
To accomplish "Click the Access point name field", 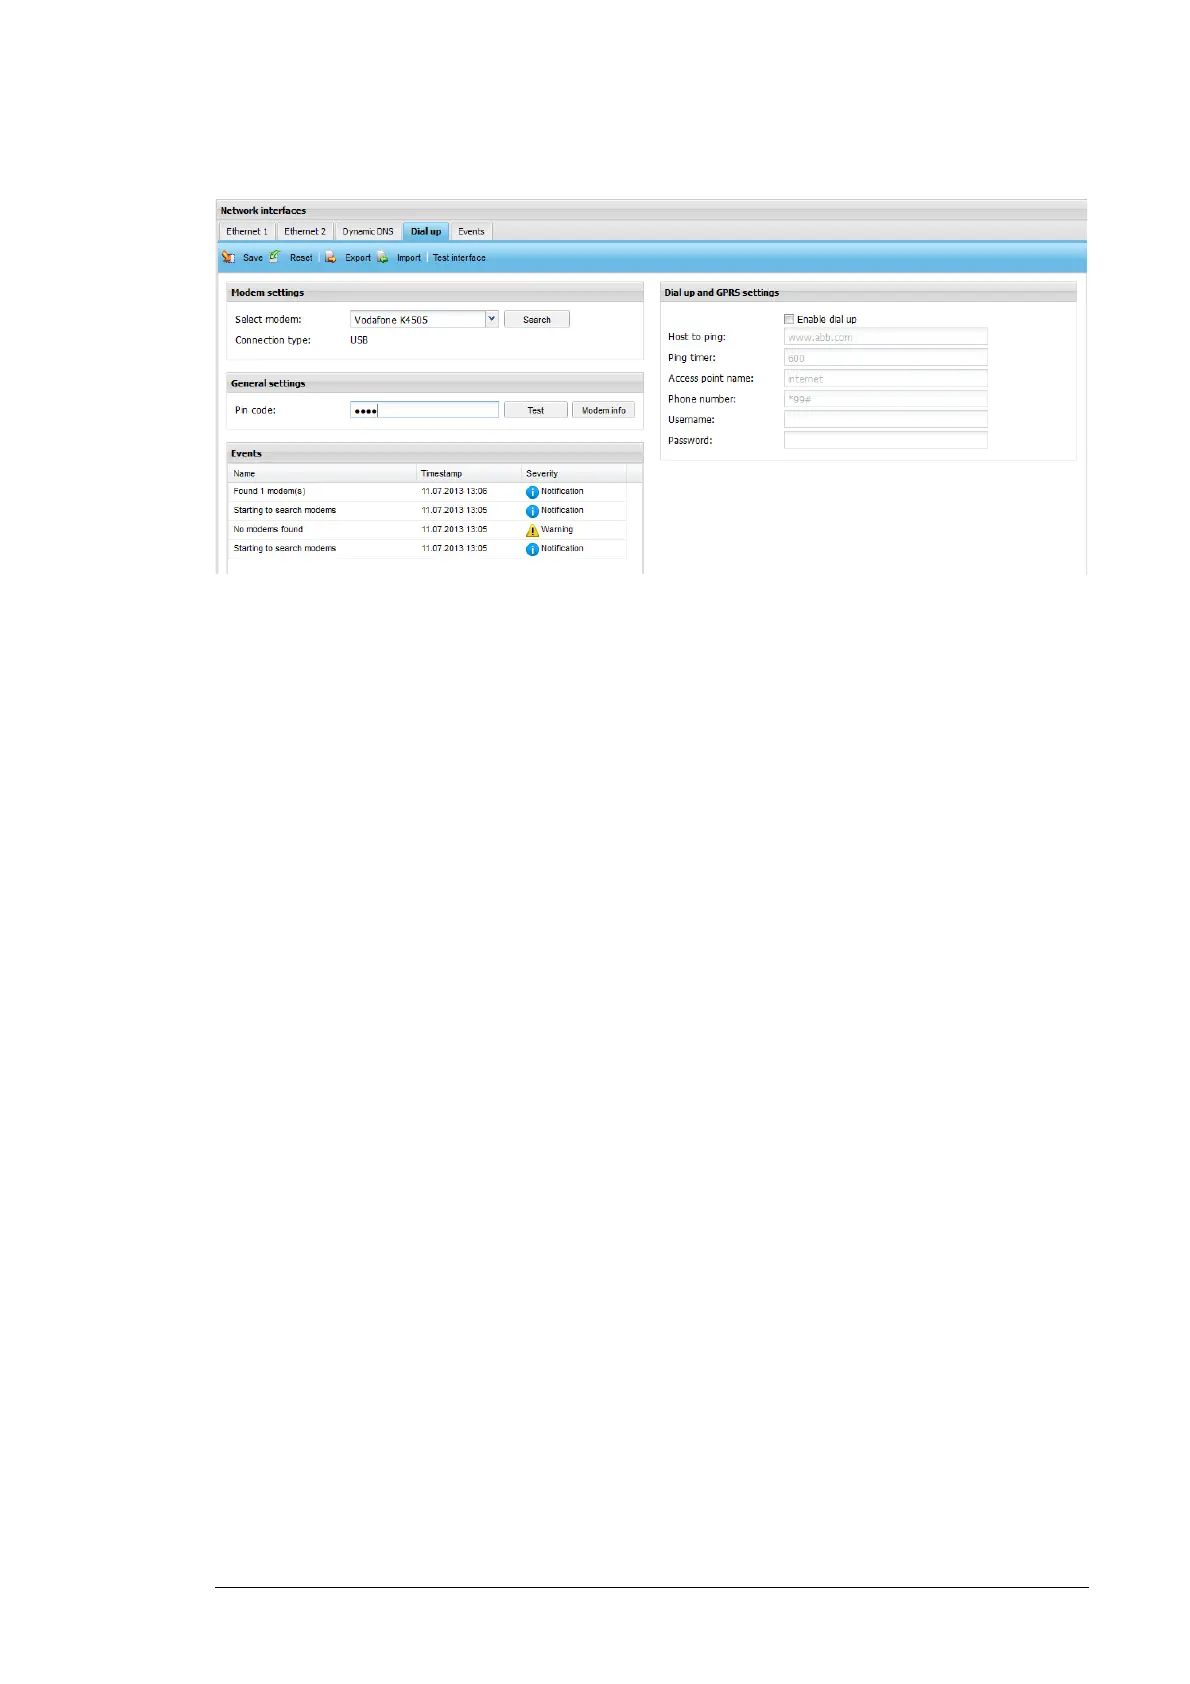I will pyautogui.click(x=885, y=378).
